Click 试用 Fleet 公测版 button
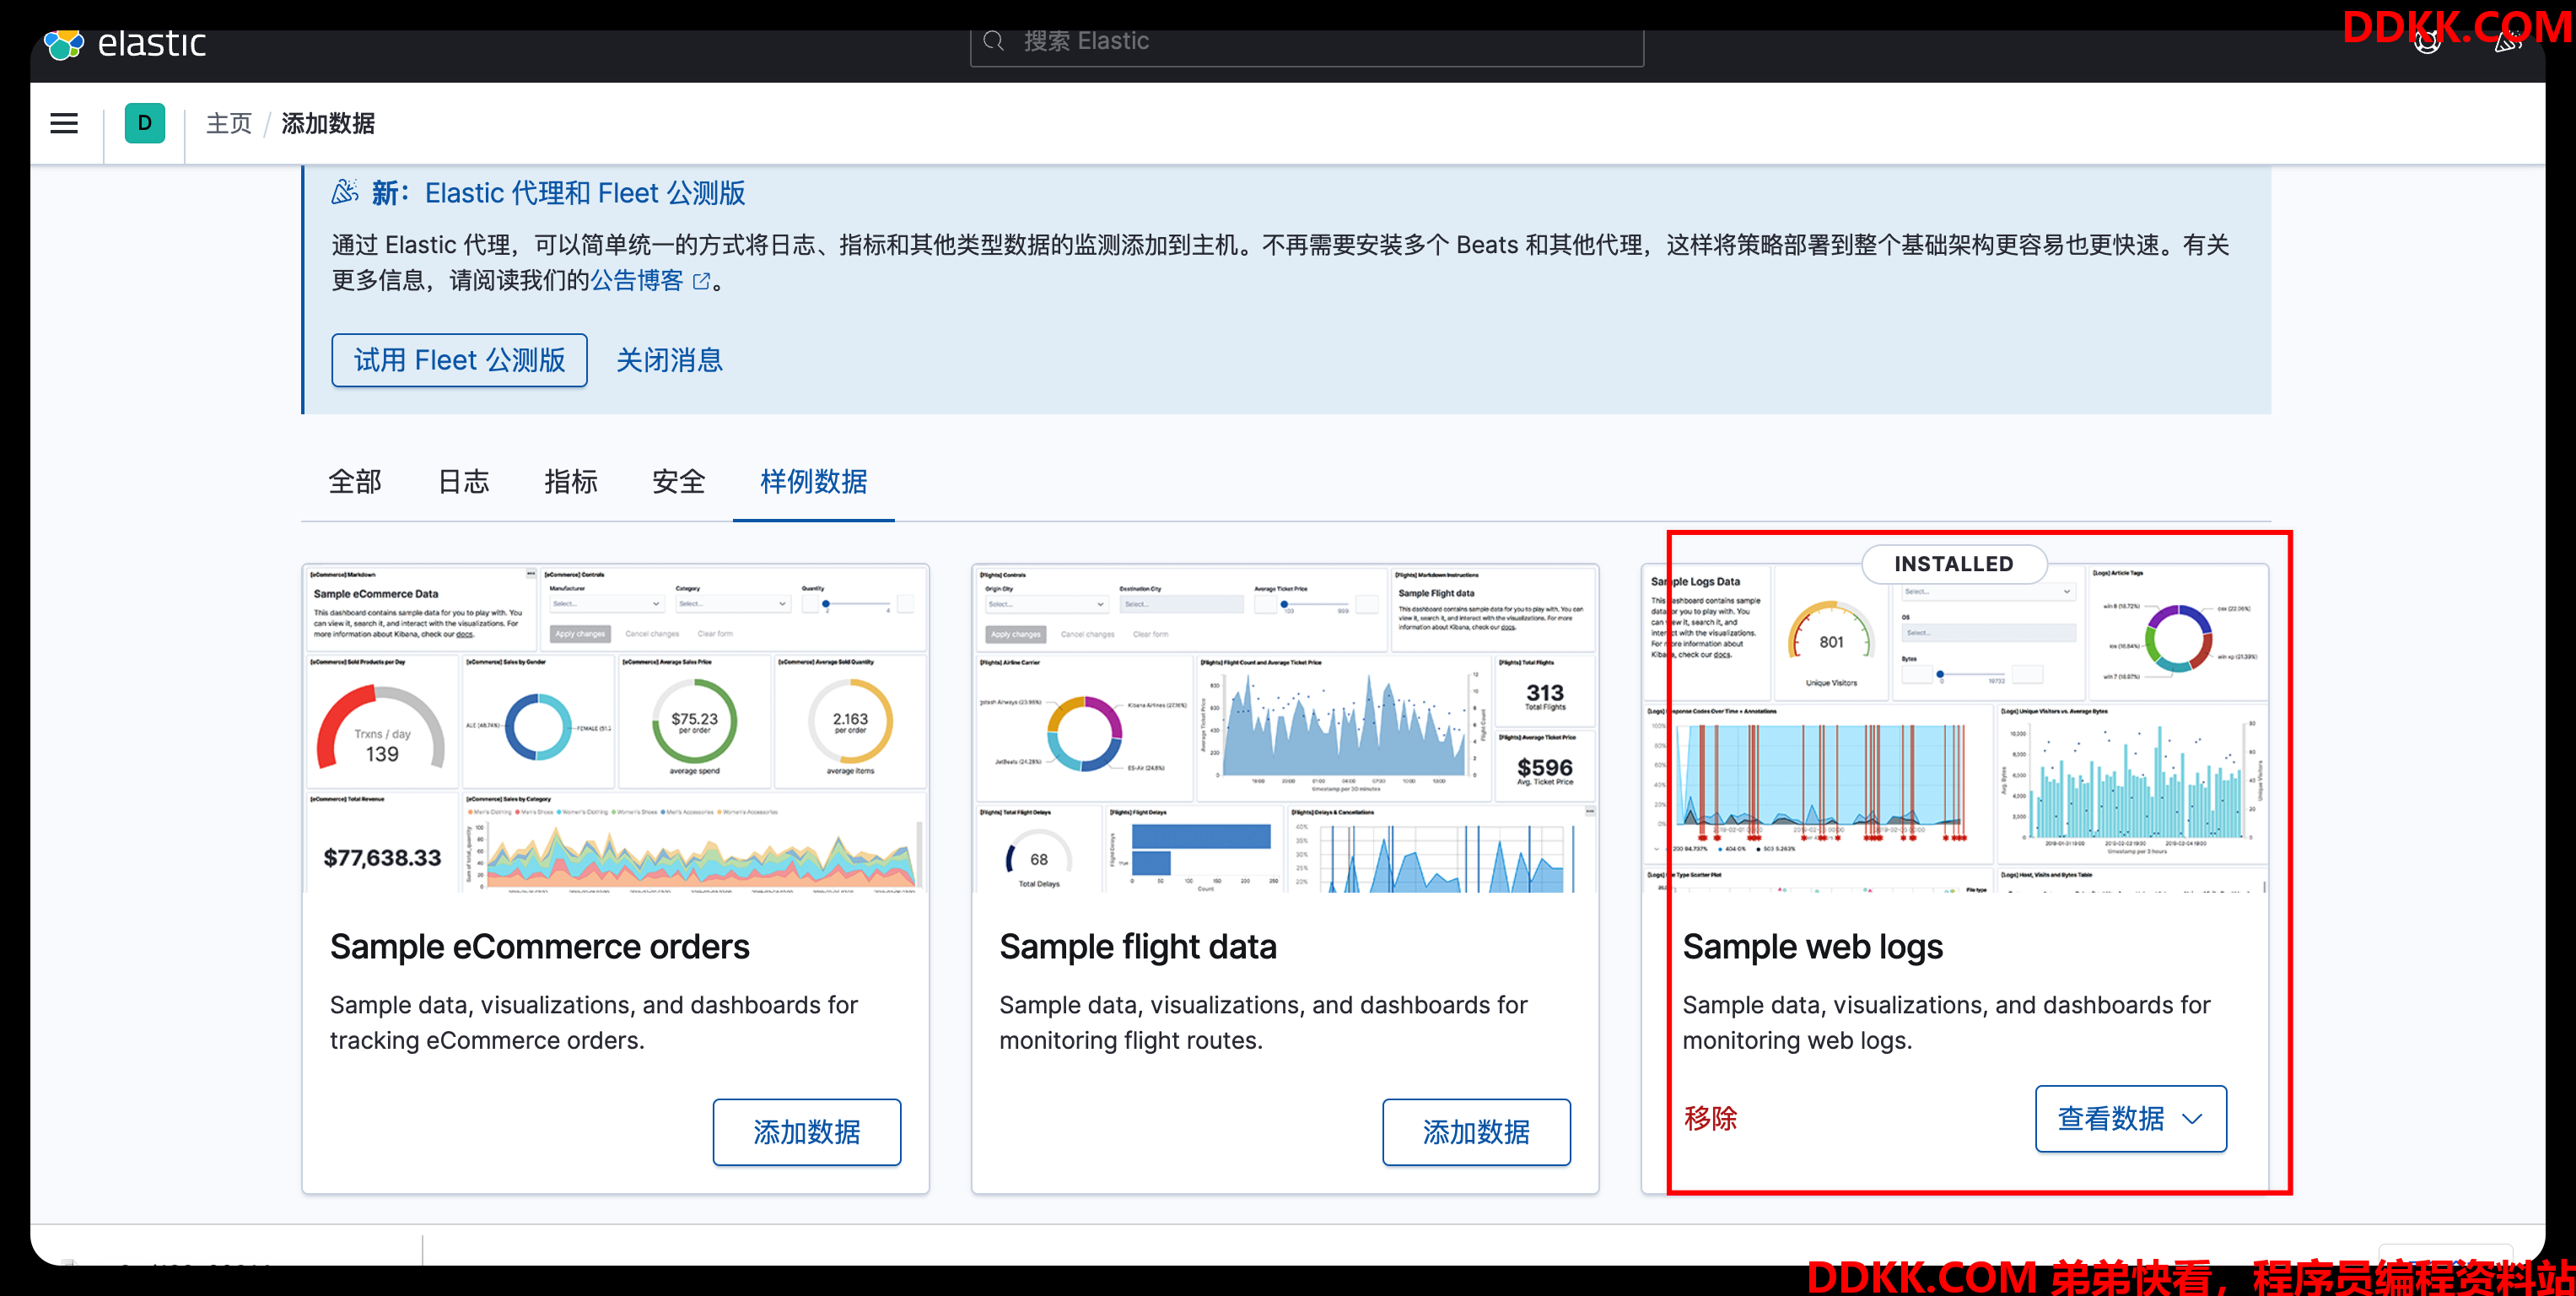 pos(459,360)
